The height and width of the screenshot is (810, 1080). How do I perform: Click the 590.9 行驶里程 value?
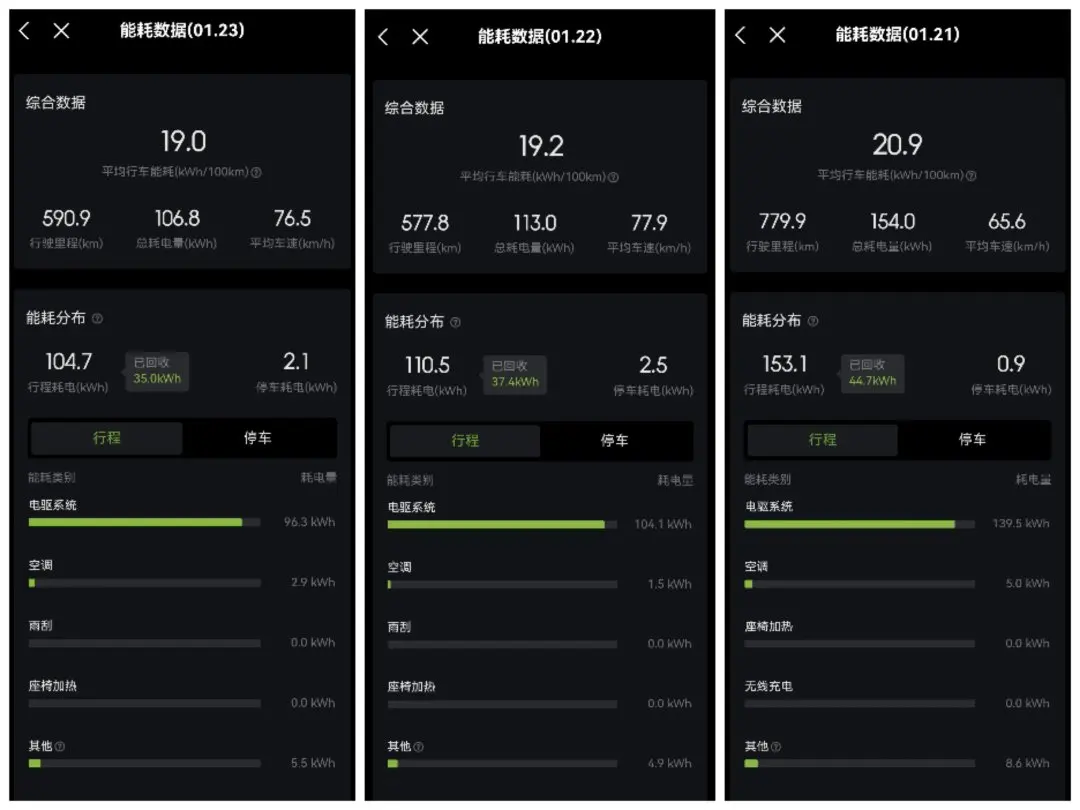pos(66,219)
